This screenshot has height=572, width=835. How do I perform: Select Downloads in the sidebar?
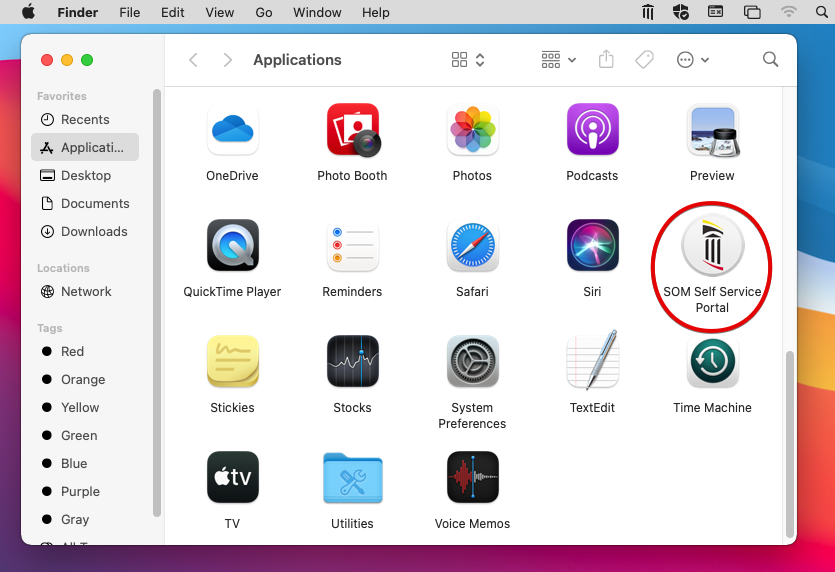pos(94,231)
